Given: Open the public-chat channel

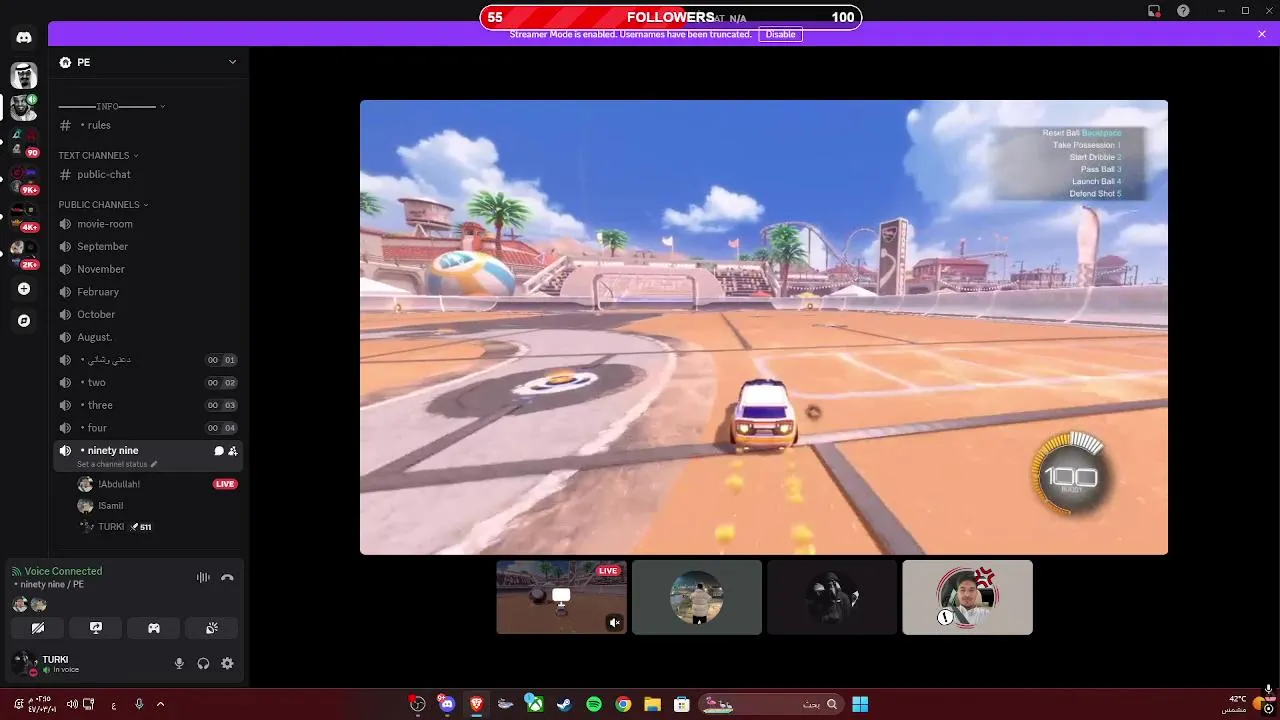Looking at the screenshot, I should tap(148, 174).
